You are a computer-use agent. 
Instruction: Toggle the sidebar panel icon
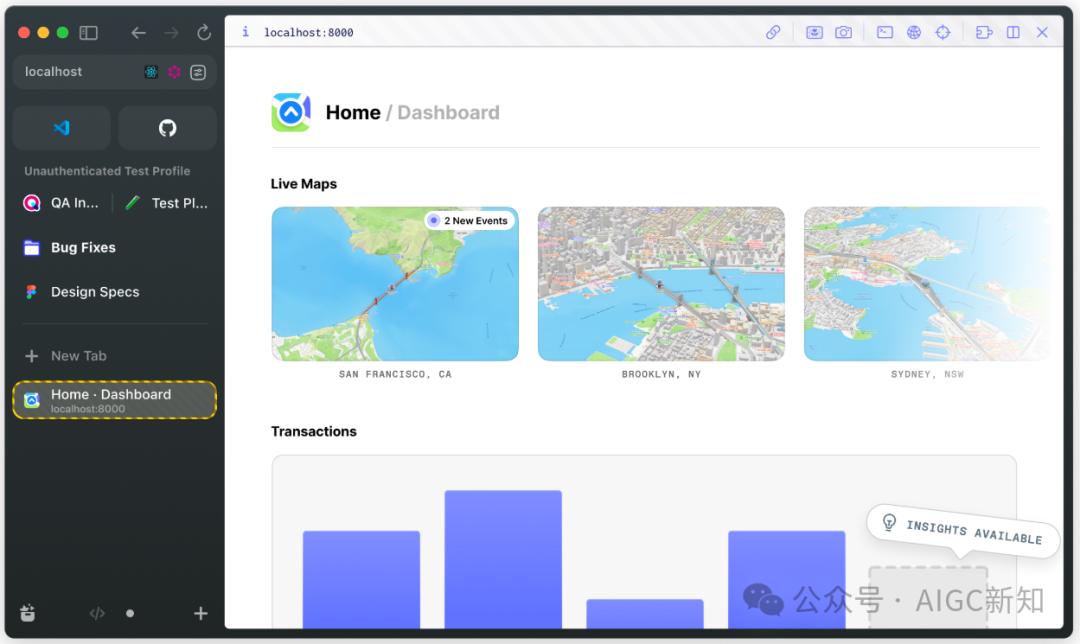88,32
